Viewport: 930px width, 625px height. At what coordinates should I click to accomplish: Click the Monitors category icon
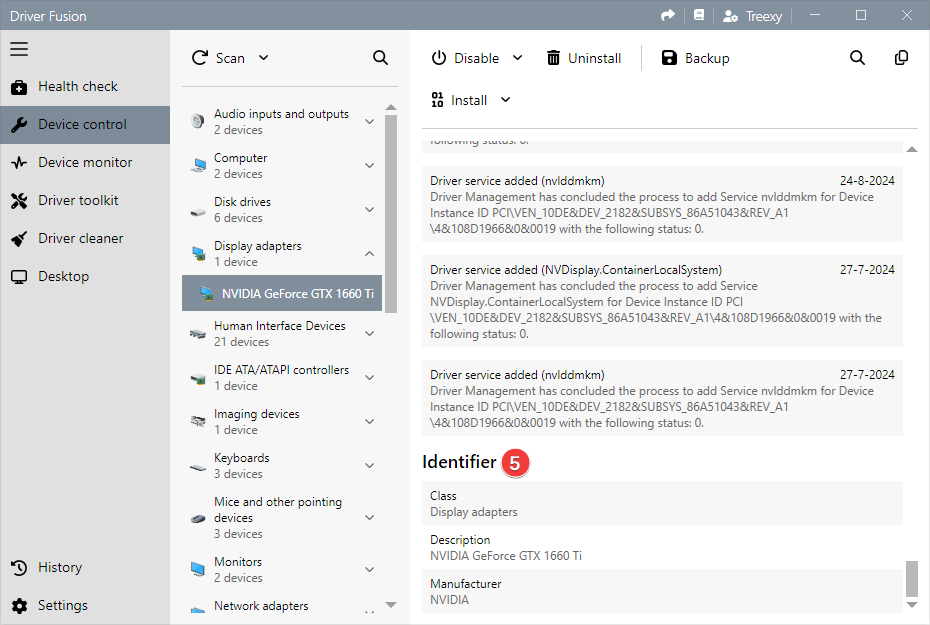point(198,569)
